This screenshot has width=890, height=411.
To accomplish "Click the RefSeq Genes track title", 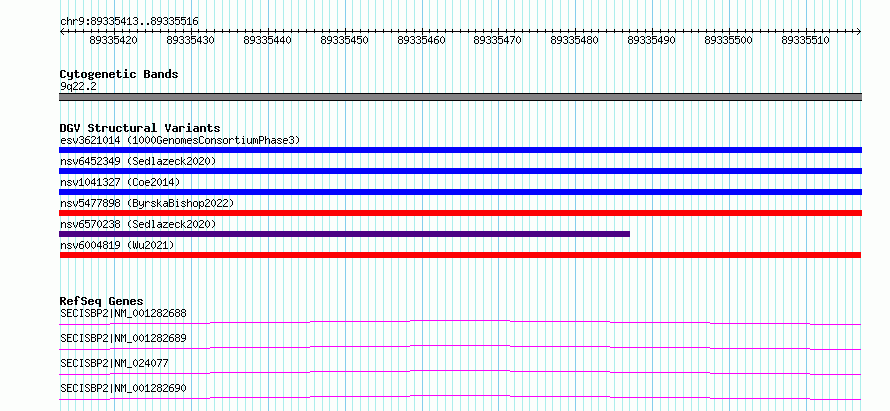I will 102,301.
